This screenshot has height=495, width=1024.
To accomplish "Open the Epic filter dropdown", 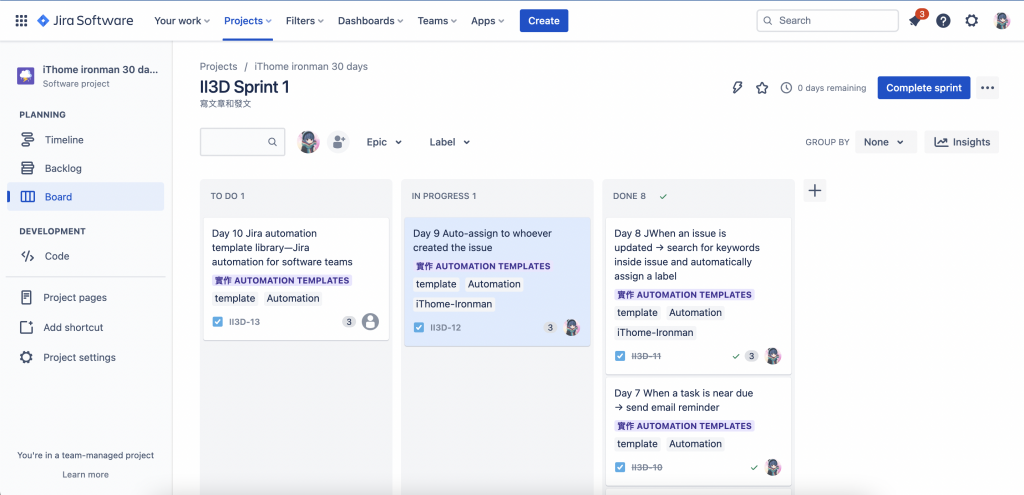I will 384,142.
